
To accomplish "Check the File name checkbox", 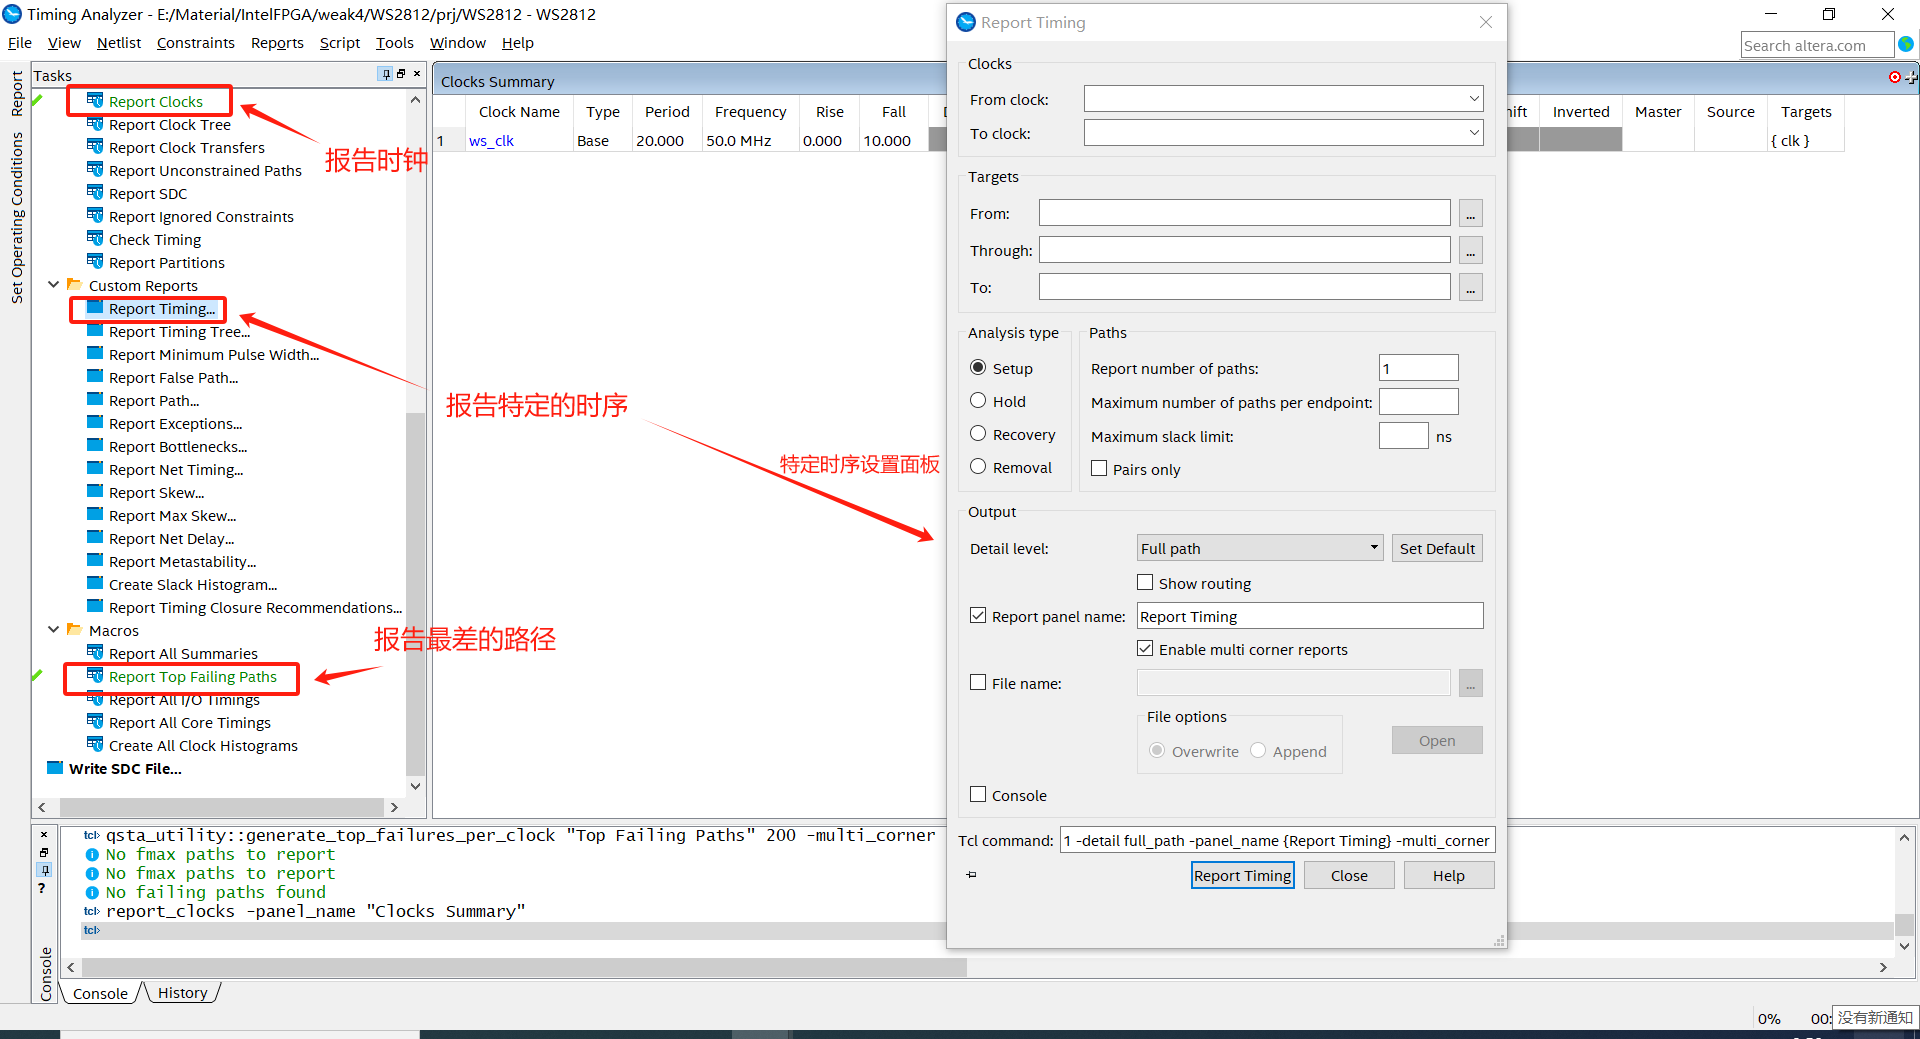I will pyautogui.click(x=978, y=683).
